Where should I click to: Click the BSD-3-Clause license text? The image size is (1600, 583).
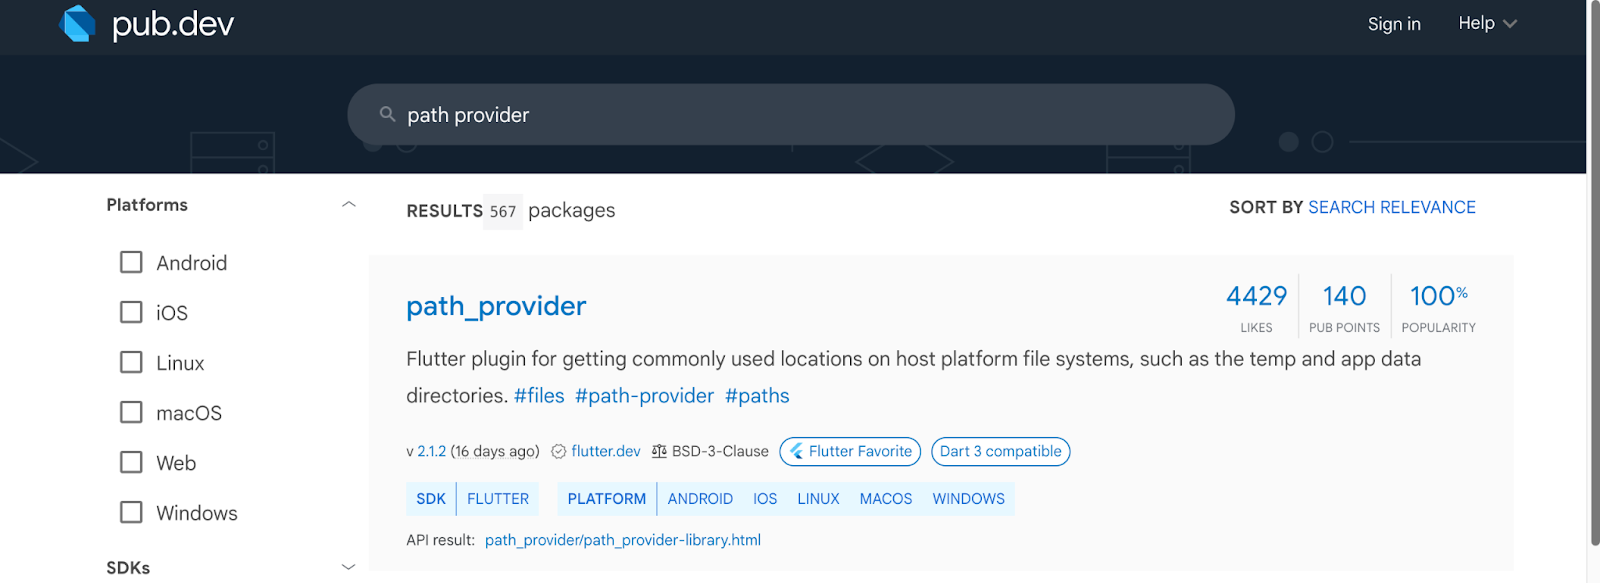point(720,452)
